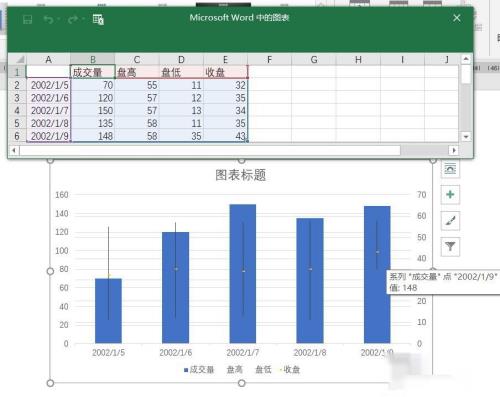
Task: Select the 成交量 legend entry
Action: (199, 370)
